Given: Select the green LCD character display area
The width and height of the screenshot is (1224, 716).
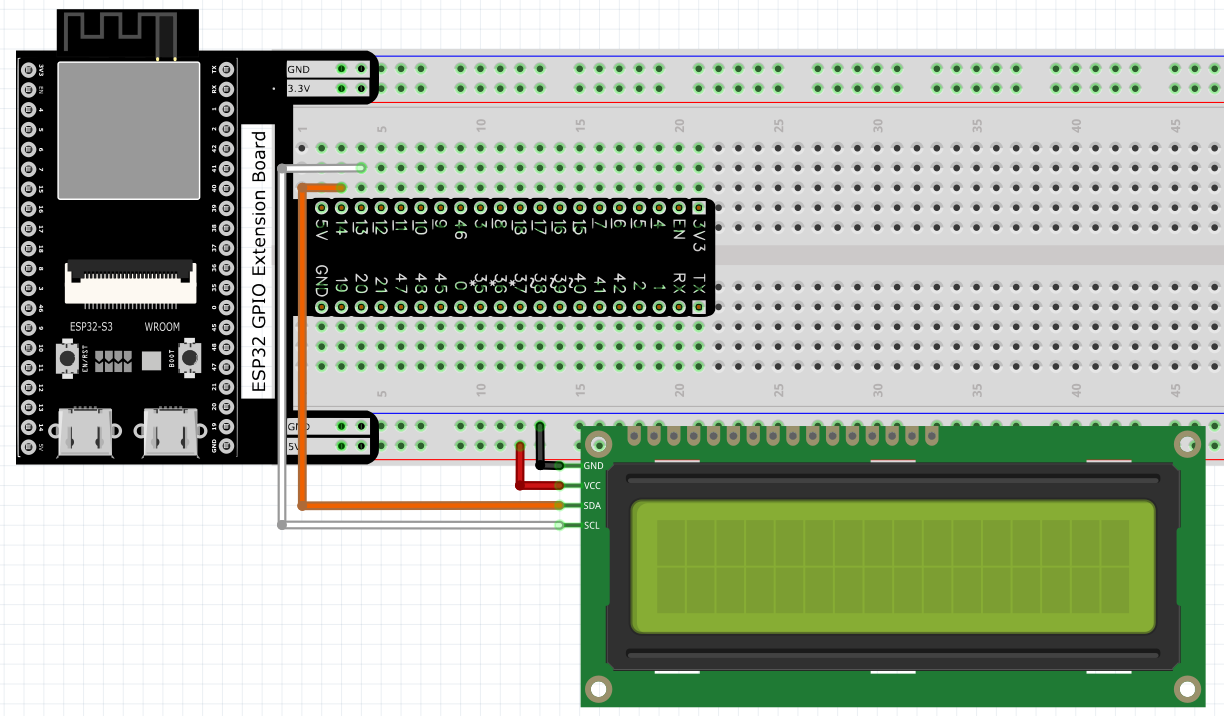Looking at the screenshot, I should click(893, 567).
